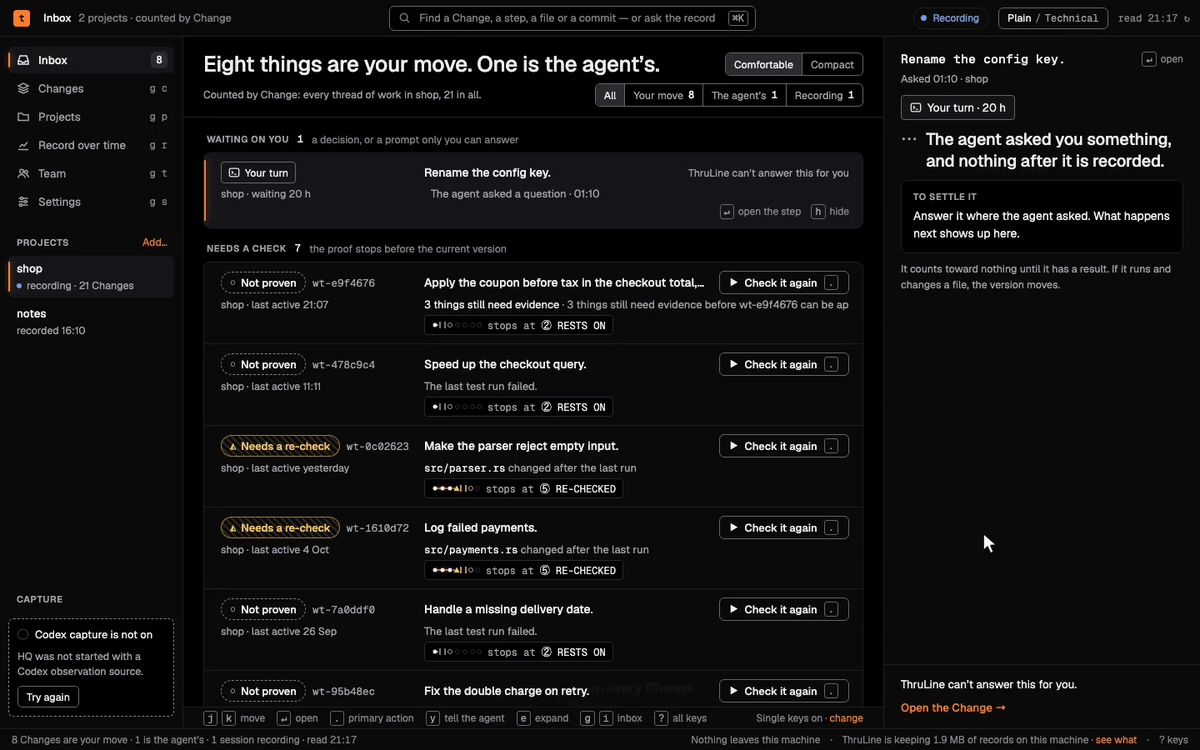The height and width of the screenshot is (750, 1200).
Task: Click the '.' key on the wt-478c9c4 row
Action: click(x=832, y=365)
